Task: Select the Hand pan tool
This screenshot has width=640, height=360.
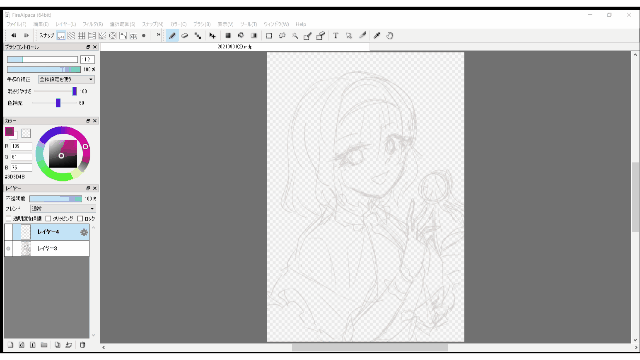Action: (390, 36)
